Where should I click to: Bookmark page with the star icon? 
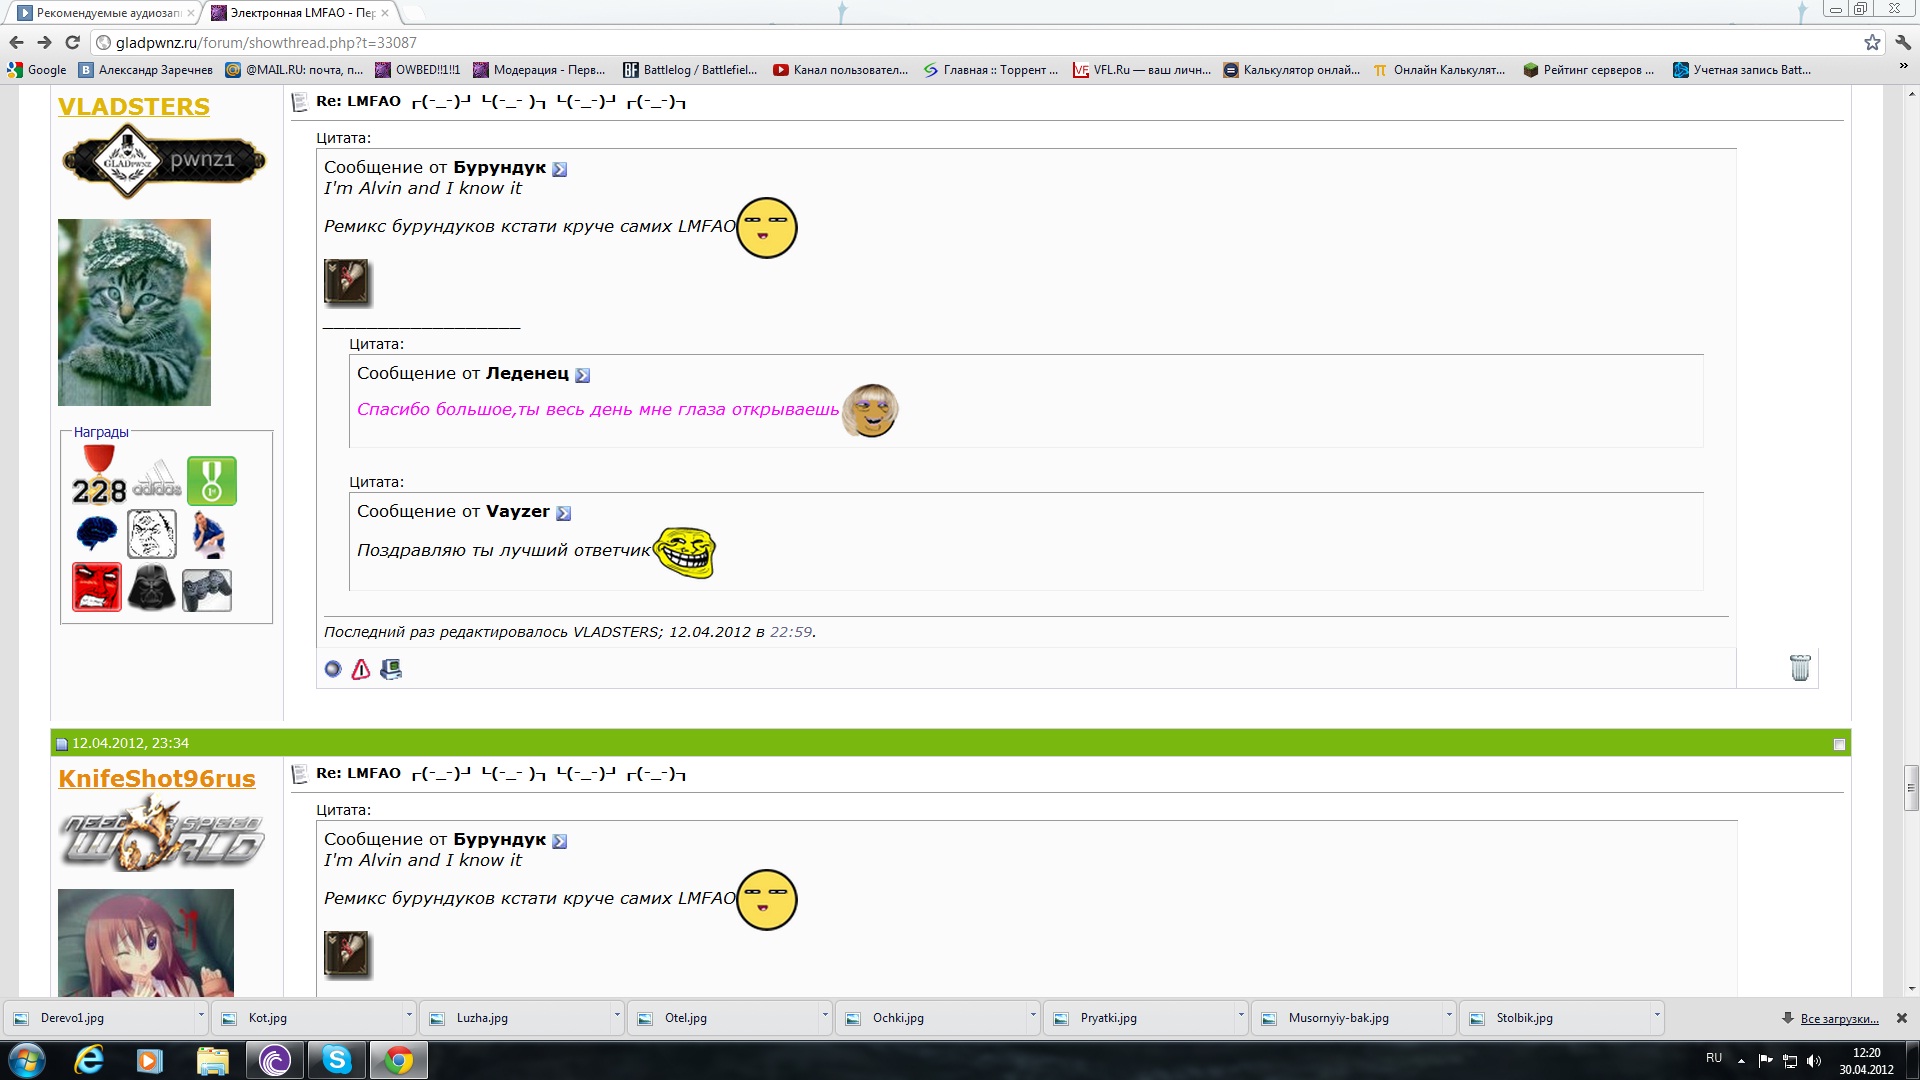[x=1872, y=42]
